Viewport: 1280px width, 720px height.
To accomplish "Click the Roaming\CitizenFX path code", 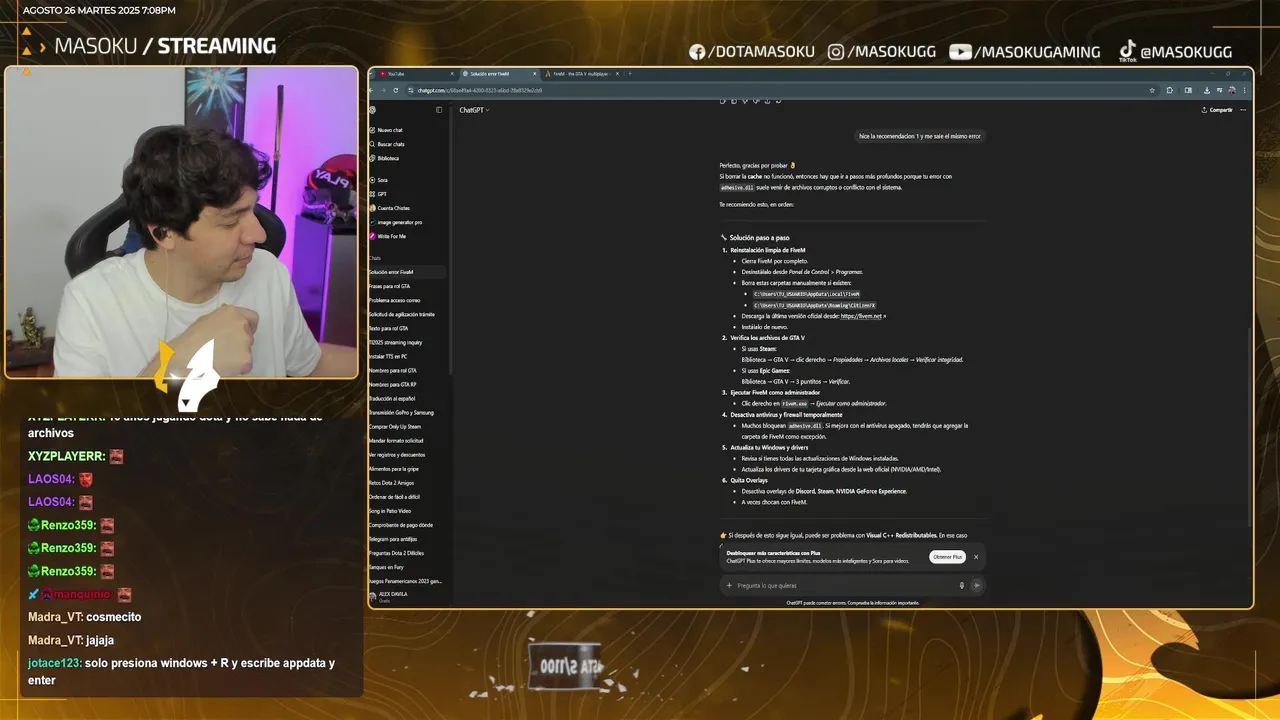I will pos(814,305).
